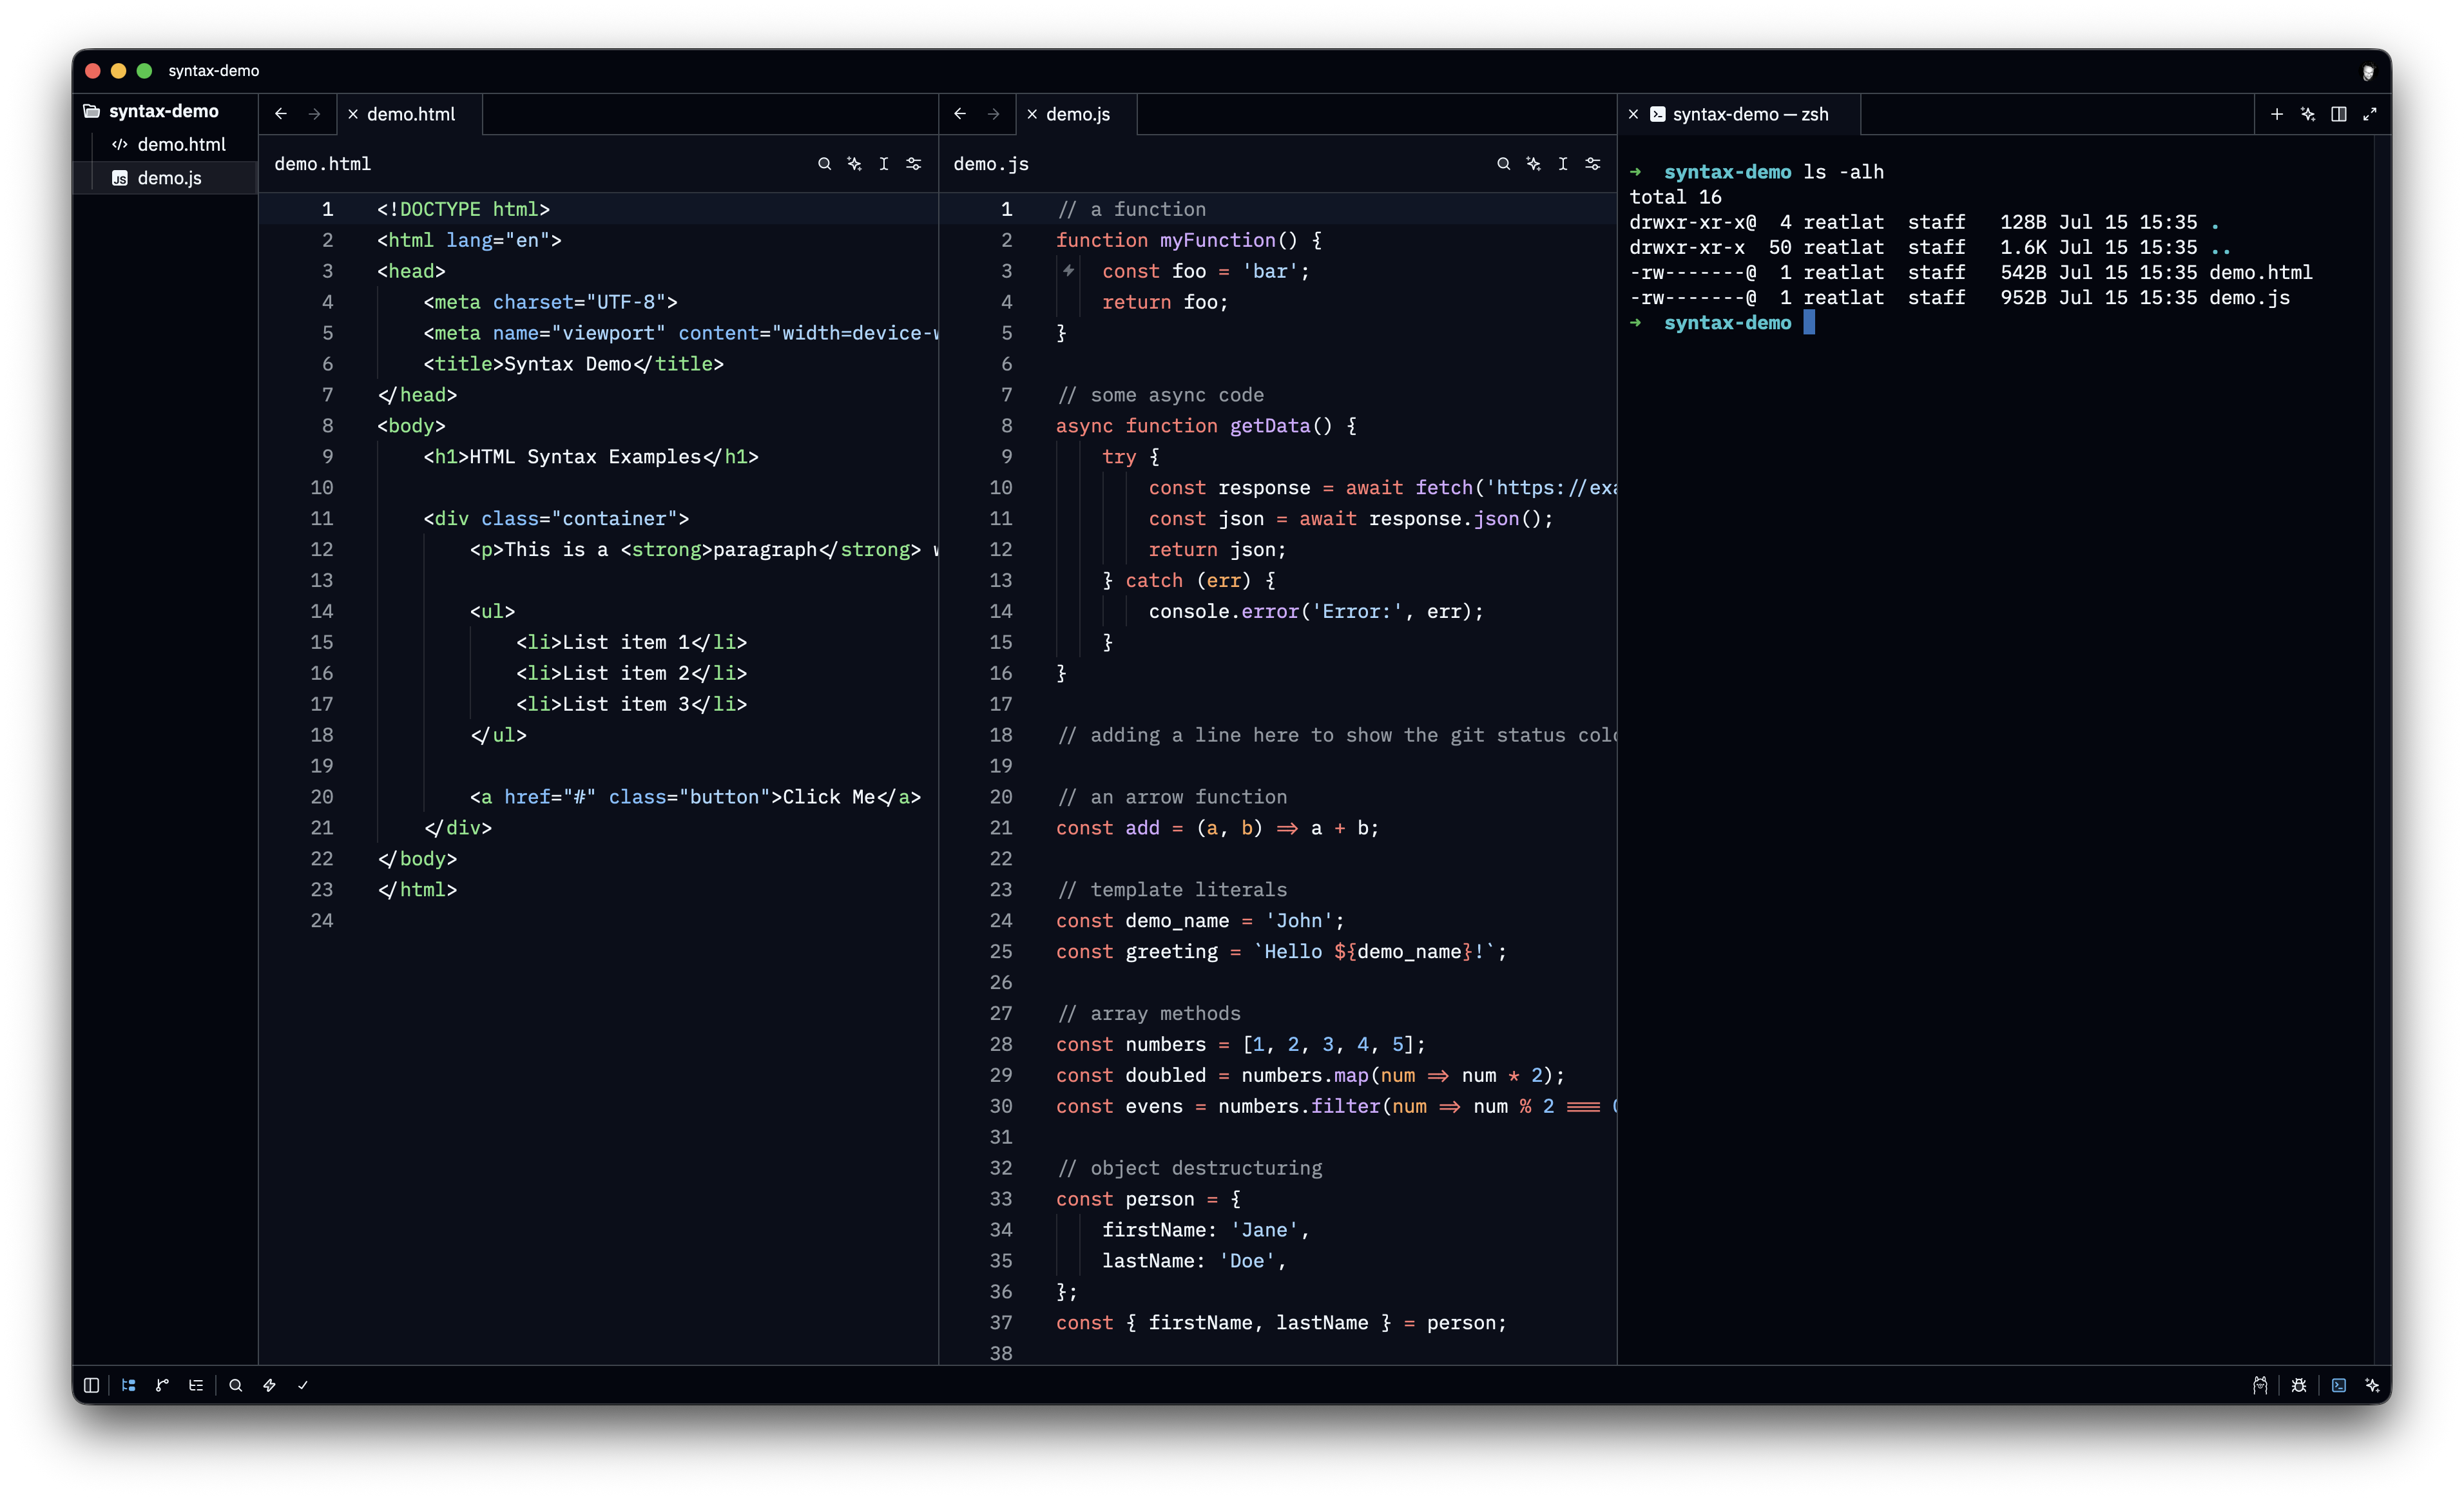The image size is (2464, 1500).
Task: Open editor controls in demo.js toolbar
Action: coord(1593,164)
